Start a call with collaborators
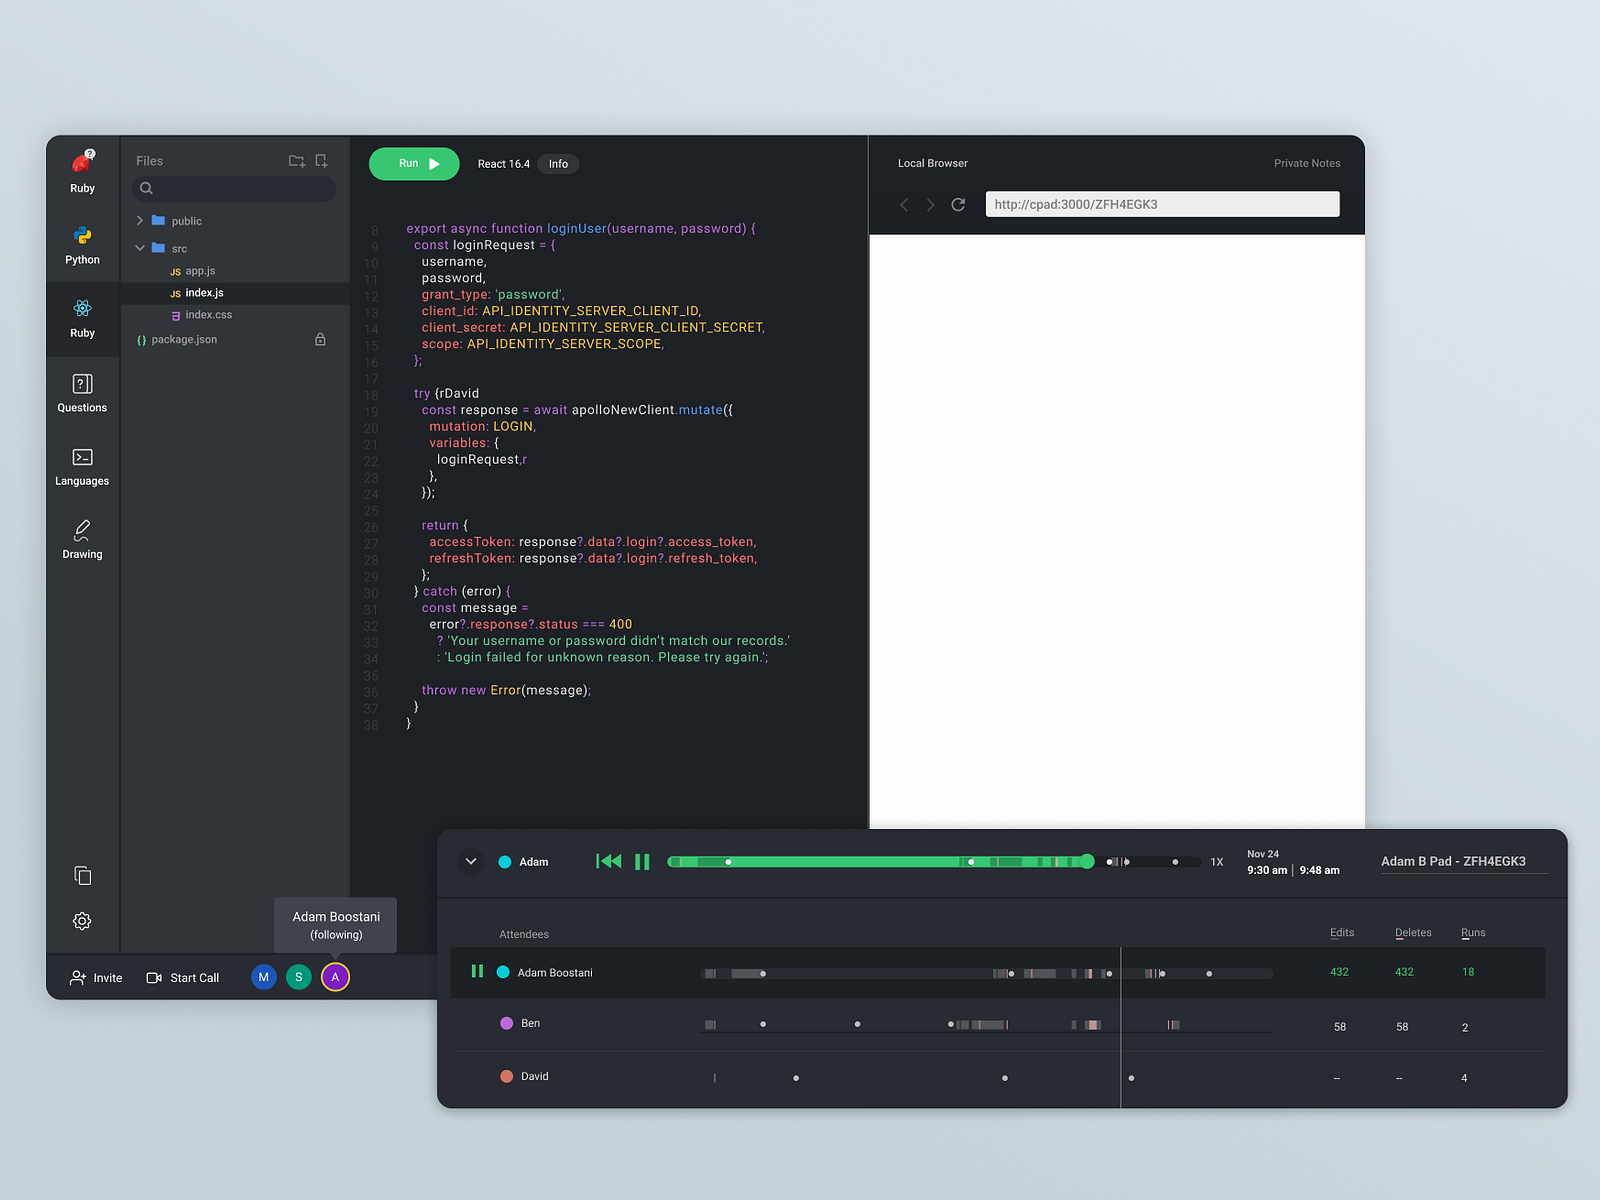 coord(182,977)
